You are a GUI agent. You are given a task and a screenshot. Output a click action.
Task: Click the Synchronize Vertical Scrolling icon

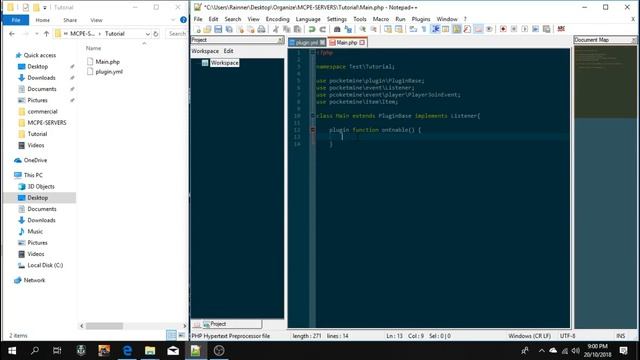click(388, 29)
